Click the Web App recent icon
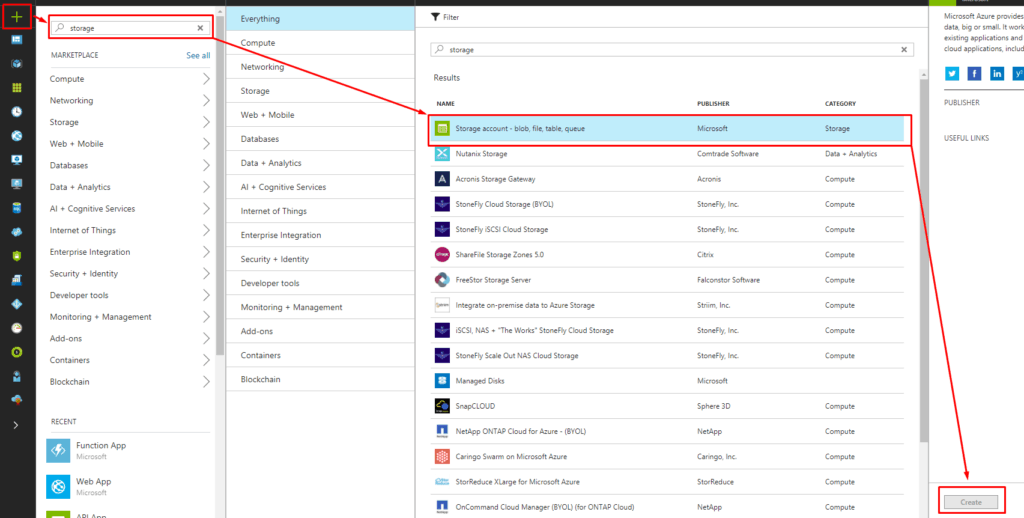Viewport: 1024px width, 518px height. point(58,487)
